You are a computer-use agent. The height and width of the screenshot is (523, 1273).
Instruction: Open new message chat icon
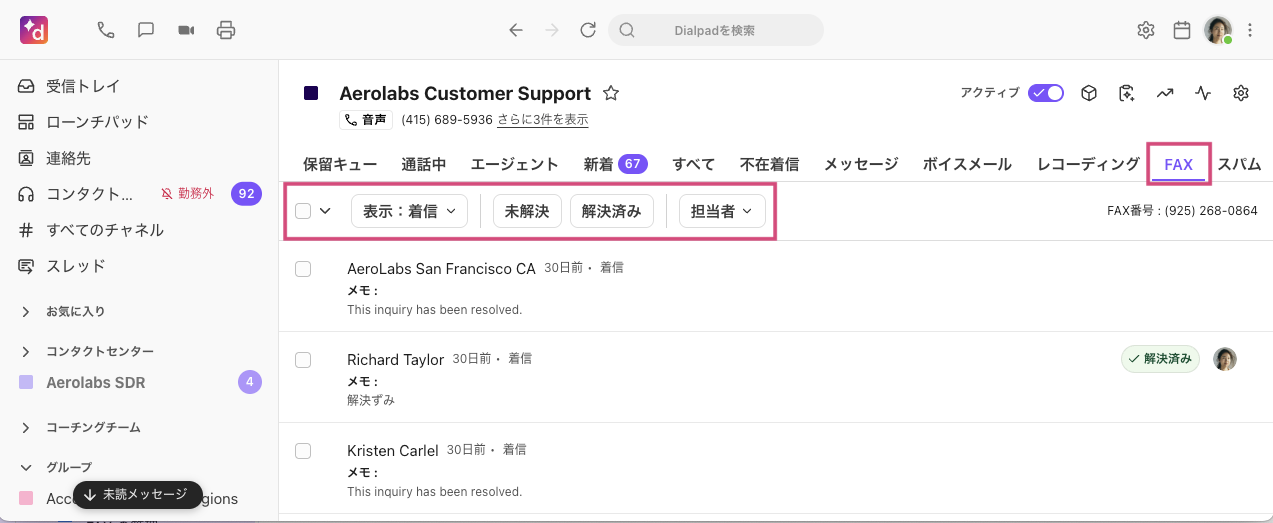[146, 30]
